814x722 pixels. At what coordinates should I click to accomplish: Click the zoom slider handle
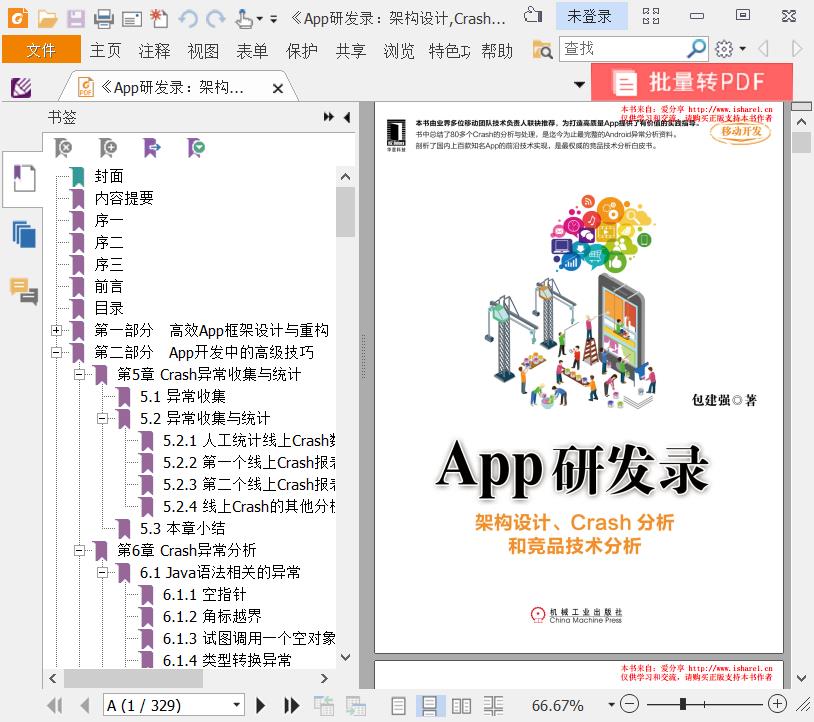[683, 704]
